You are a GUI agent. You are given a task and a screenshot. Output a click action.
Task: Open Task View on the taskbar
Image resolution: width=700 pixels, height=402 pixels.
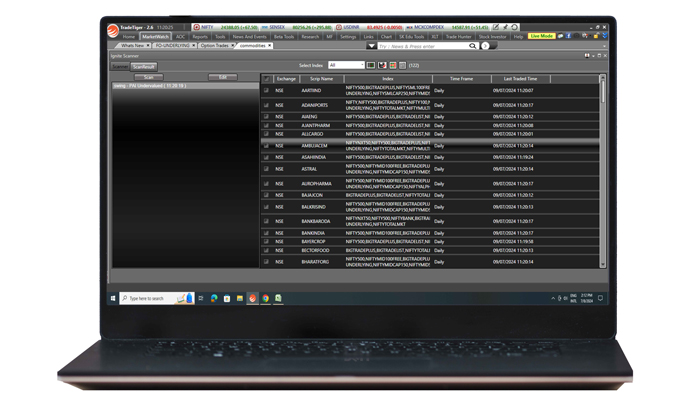point(201,298)
